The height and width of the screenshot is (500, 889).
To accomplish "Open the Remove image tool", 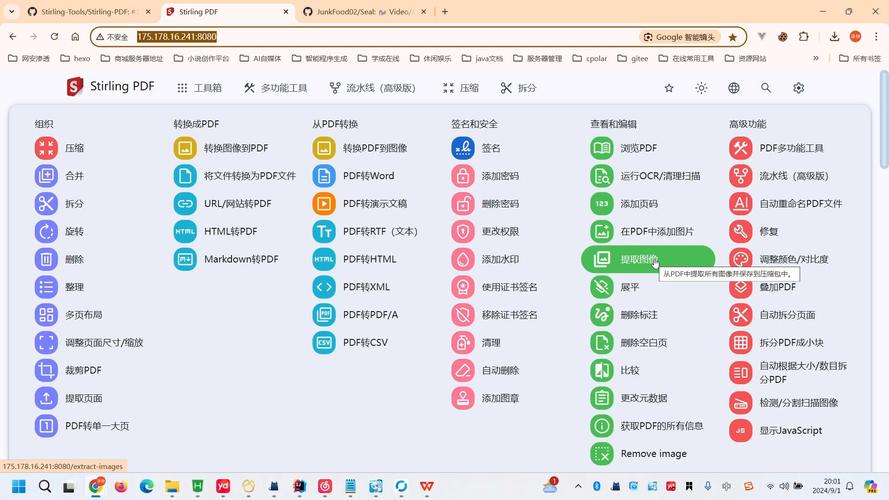I will tap(638, 454).
